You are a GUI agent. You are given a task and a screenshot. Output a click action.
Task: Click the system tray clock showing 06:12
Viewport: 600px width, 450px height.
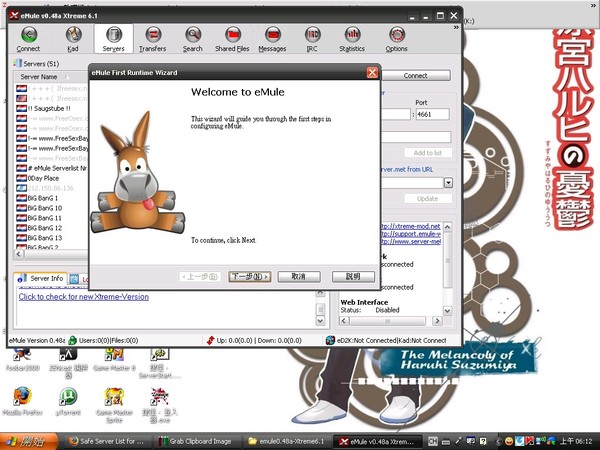576,441
